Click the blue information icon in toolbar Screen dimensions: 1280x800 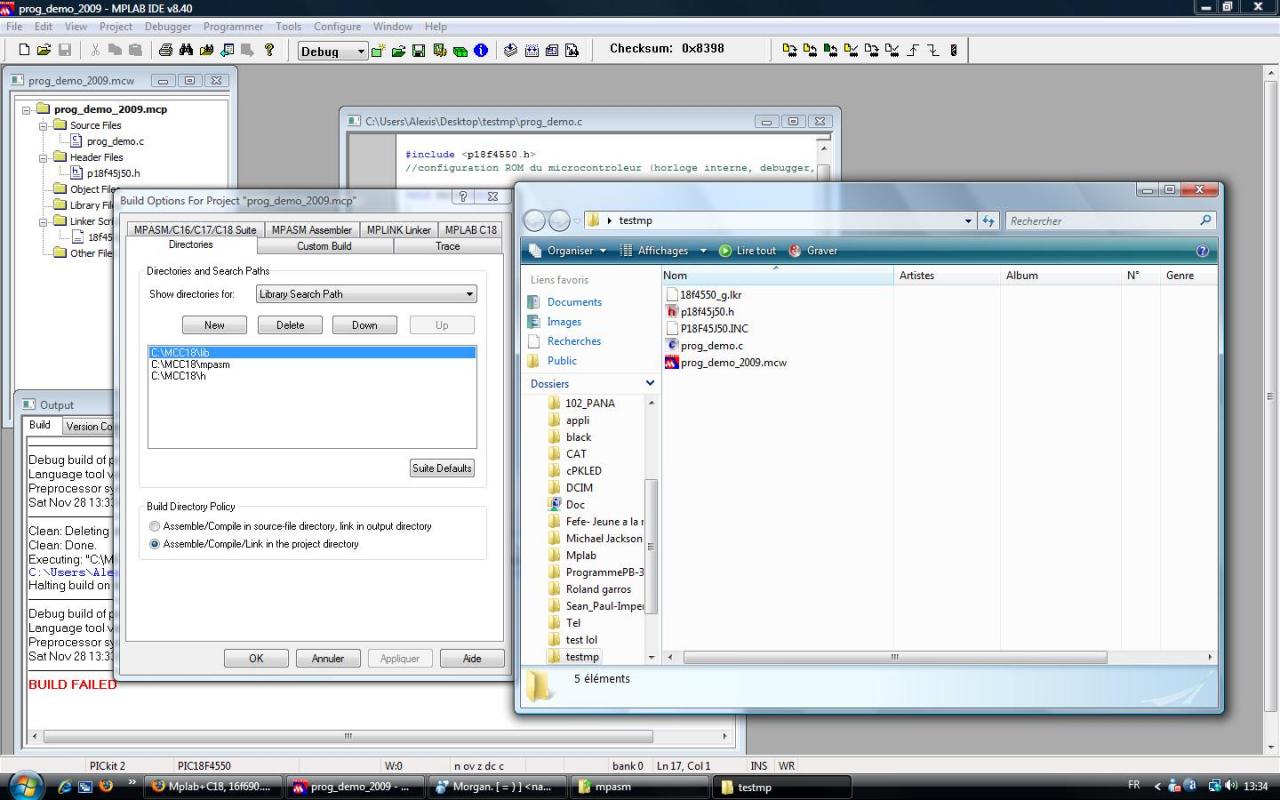tap(481, 50)
